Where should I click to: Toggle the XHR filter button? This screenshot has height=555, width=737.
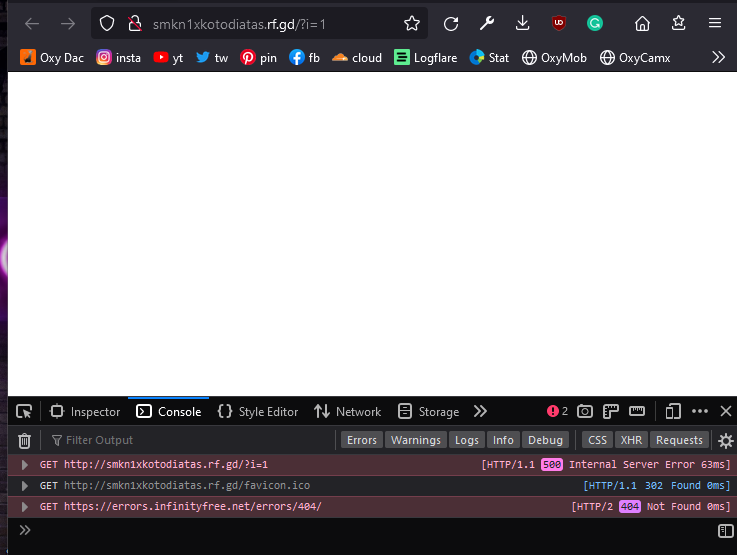(x=630, y=440)
